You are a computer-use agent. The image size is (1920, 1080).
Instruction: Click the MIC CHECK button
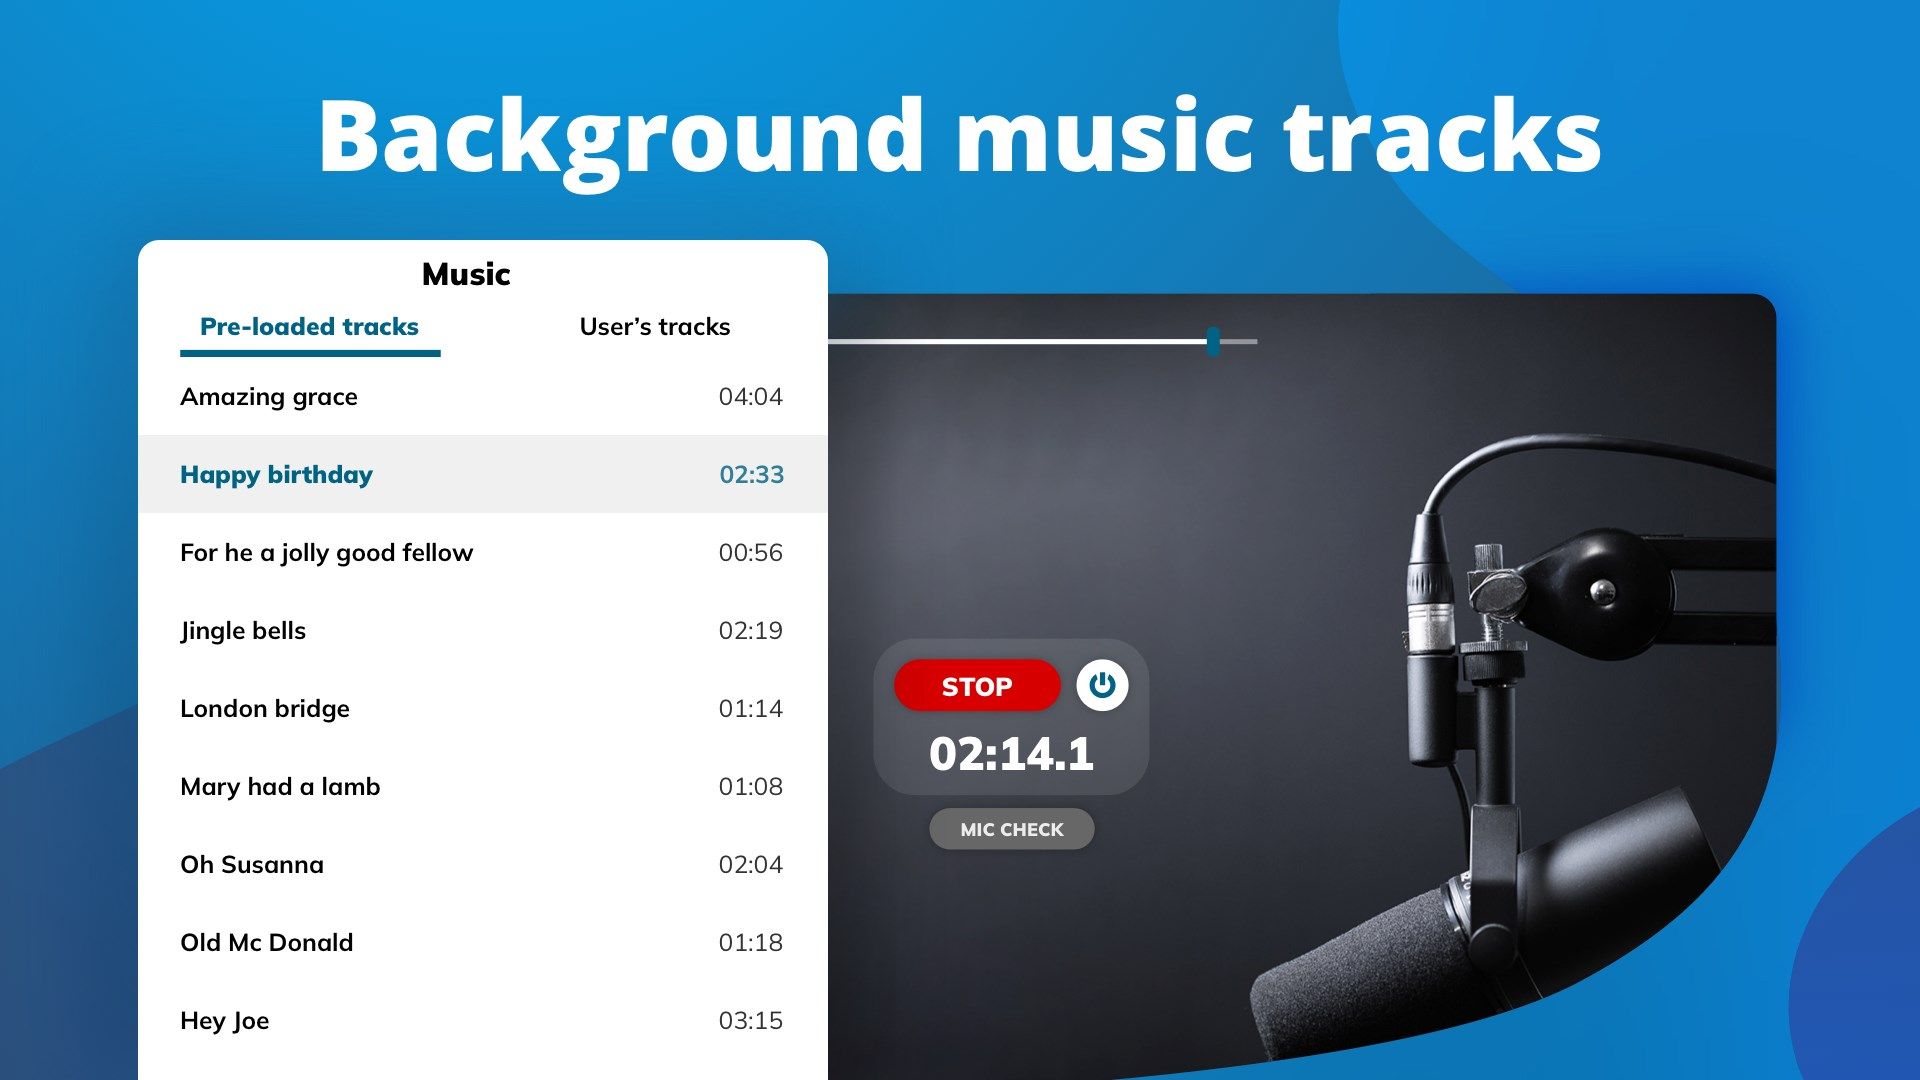1012,829
